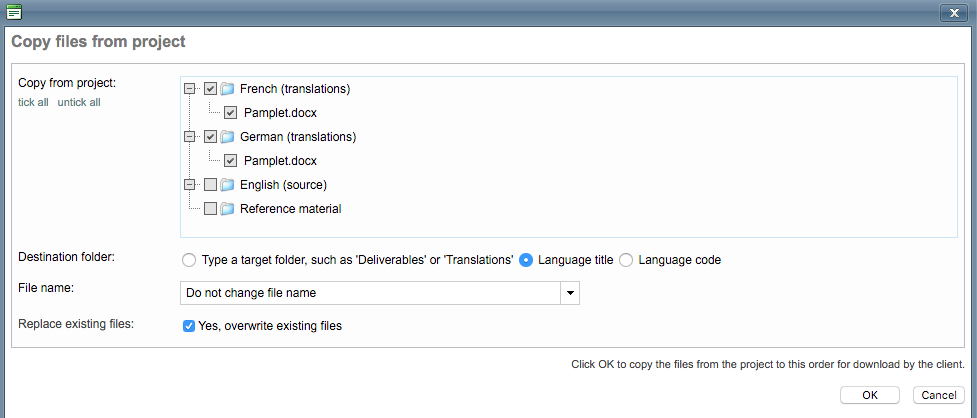Tick the English (source) checkbox

click(210, 185)
